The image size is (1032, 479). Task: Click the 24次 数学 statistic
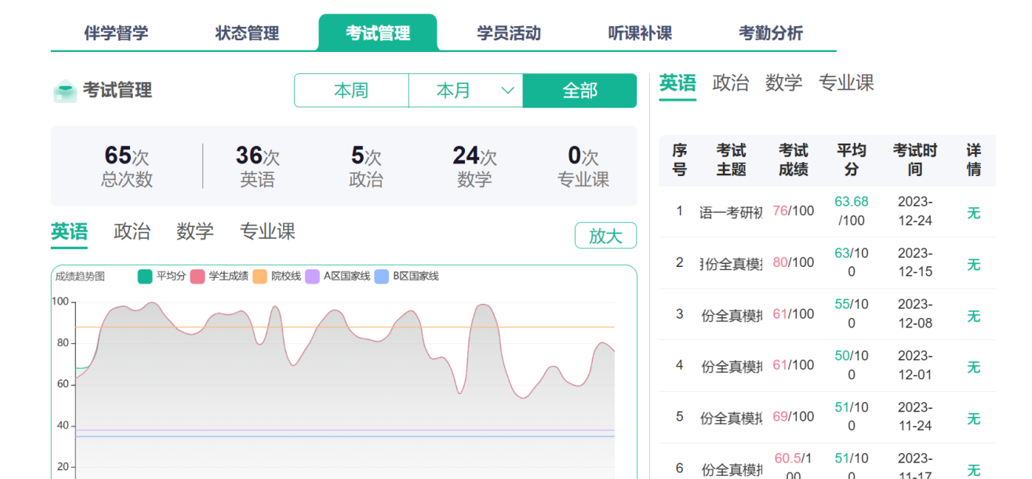[x=475, y=166]
